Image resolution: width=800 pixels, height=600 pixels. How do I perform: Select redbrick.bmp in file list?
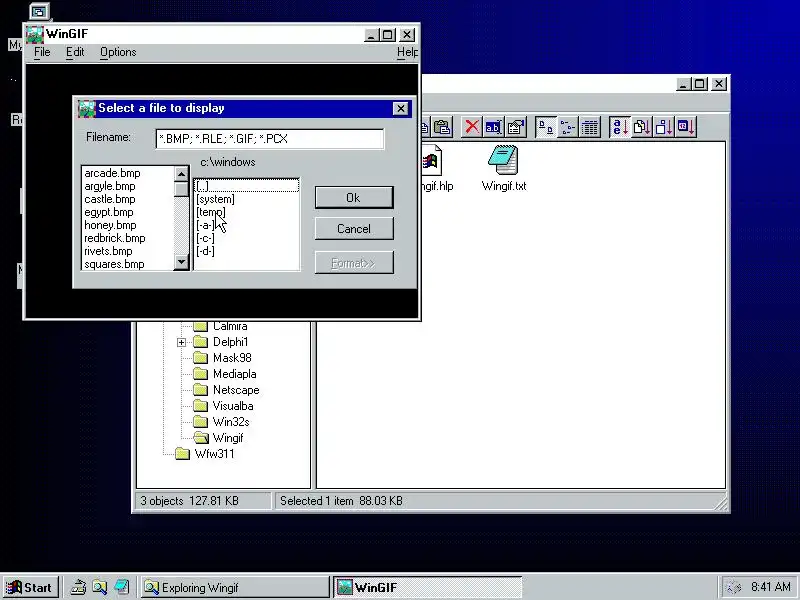[115, 238]
